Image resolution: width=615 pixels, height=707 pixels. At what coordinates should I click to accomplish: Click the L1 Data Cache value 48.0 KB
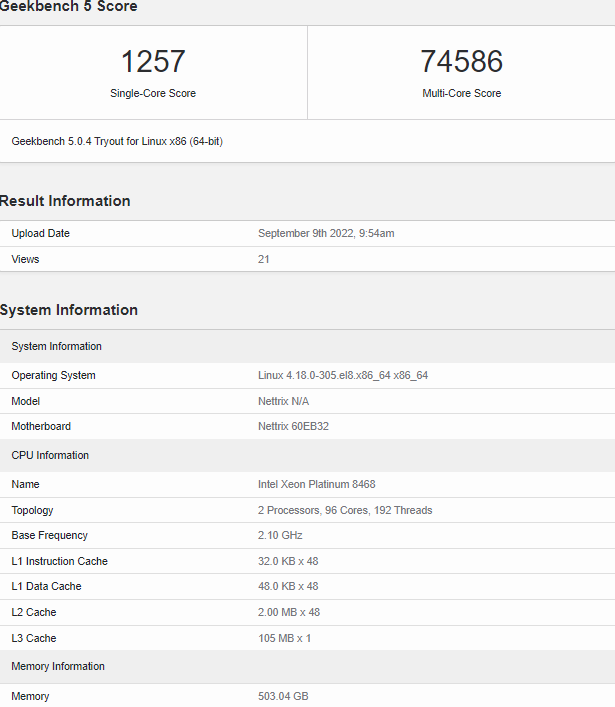coord(288,586)
